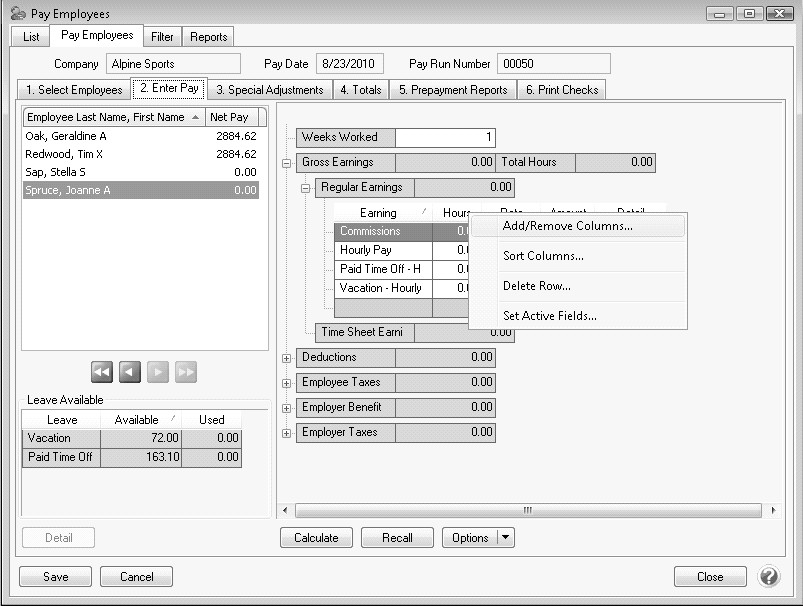This screenshot has width=803, height=606.
Task: Choose Delete Row in context menu
Action: pos(537,286)
